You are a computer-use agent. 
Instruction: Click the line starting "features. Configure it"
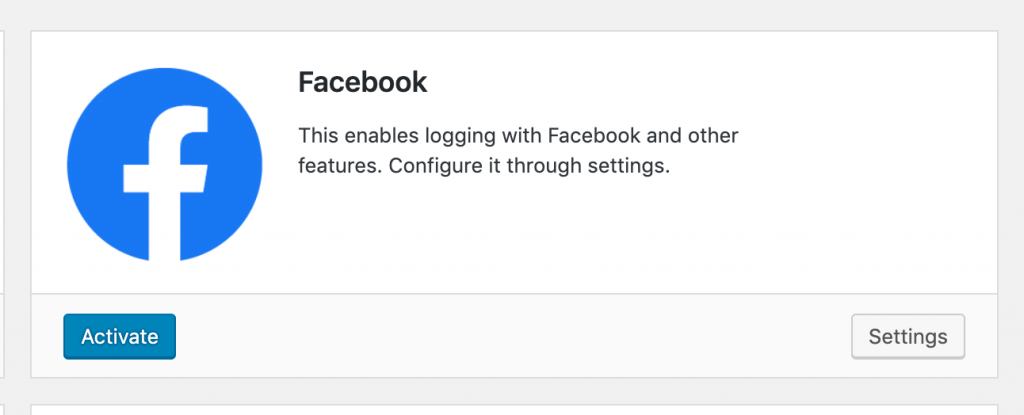coord(484,166)
